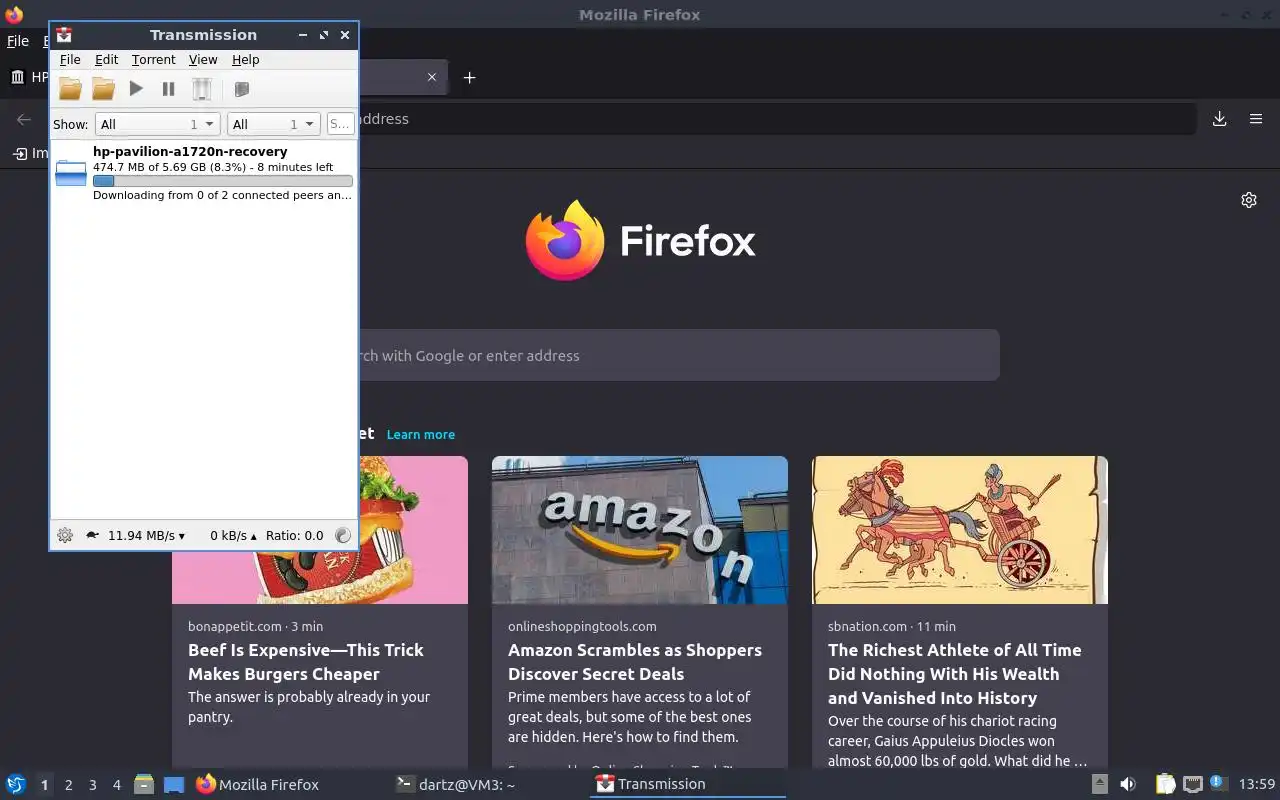Switch to workspace 3 in taskbar pager
Image resolution: width=1280 pixels, height=800 pixels.
(92, 785)
